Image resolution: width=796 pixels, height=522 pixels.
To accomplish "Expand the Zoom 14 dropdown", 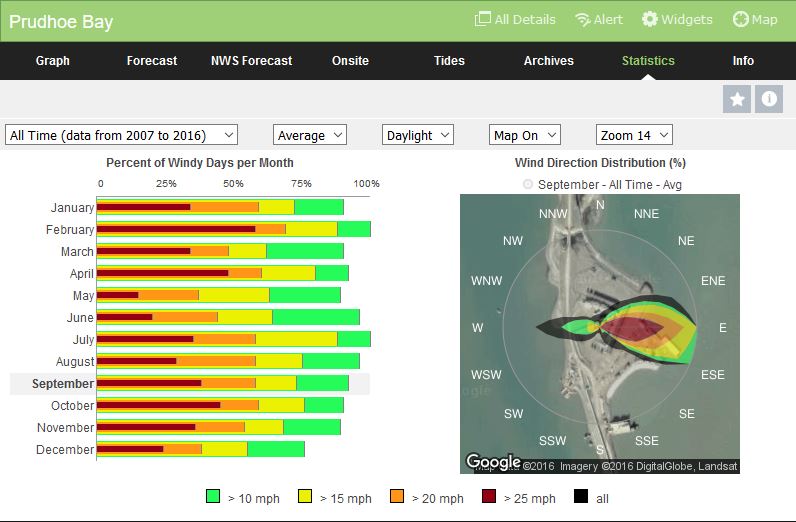I will pos(634,135).
